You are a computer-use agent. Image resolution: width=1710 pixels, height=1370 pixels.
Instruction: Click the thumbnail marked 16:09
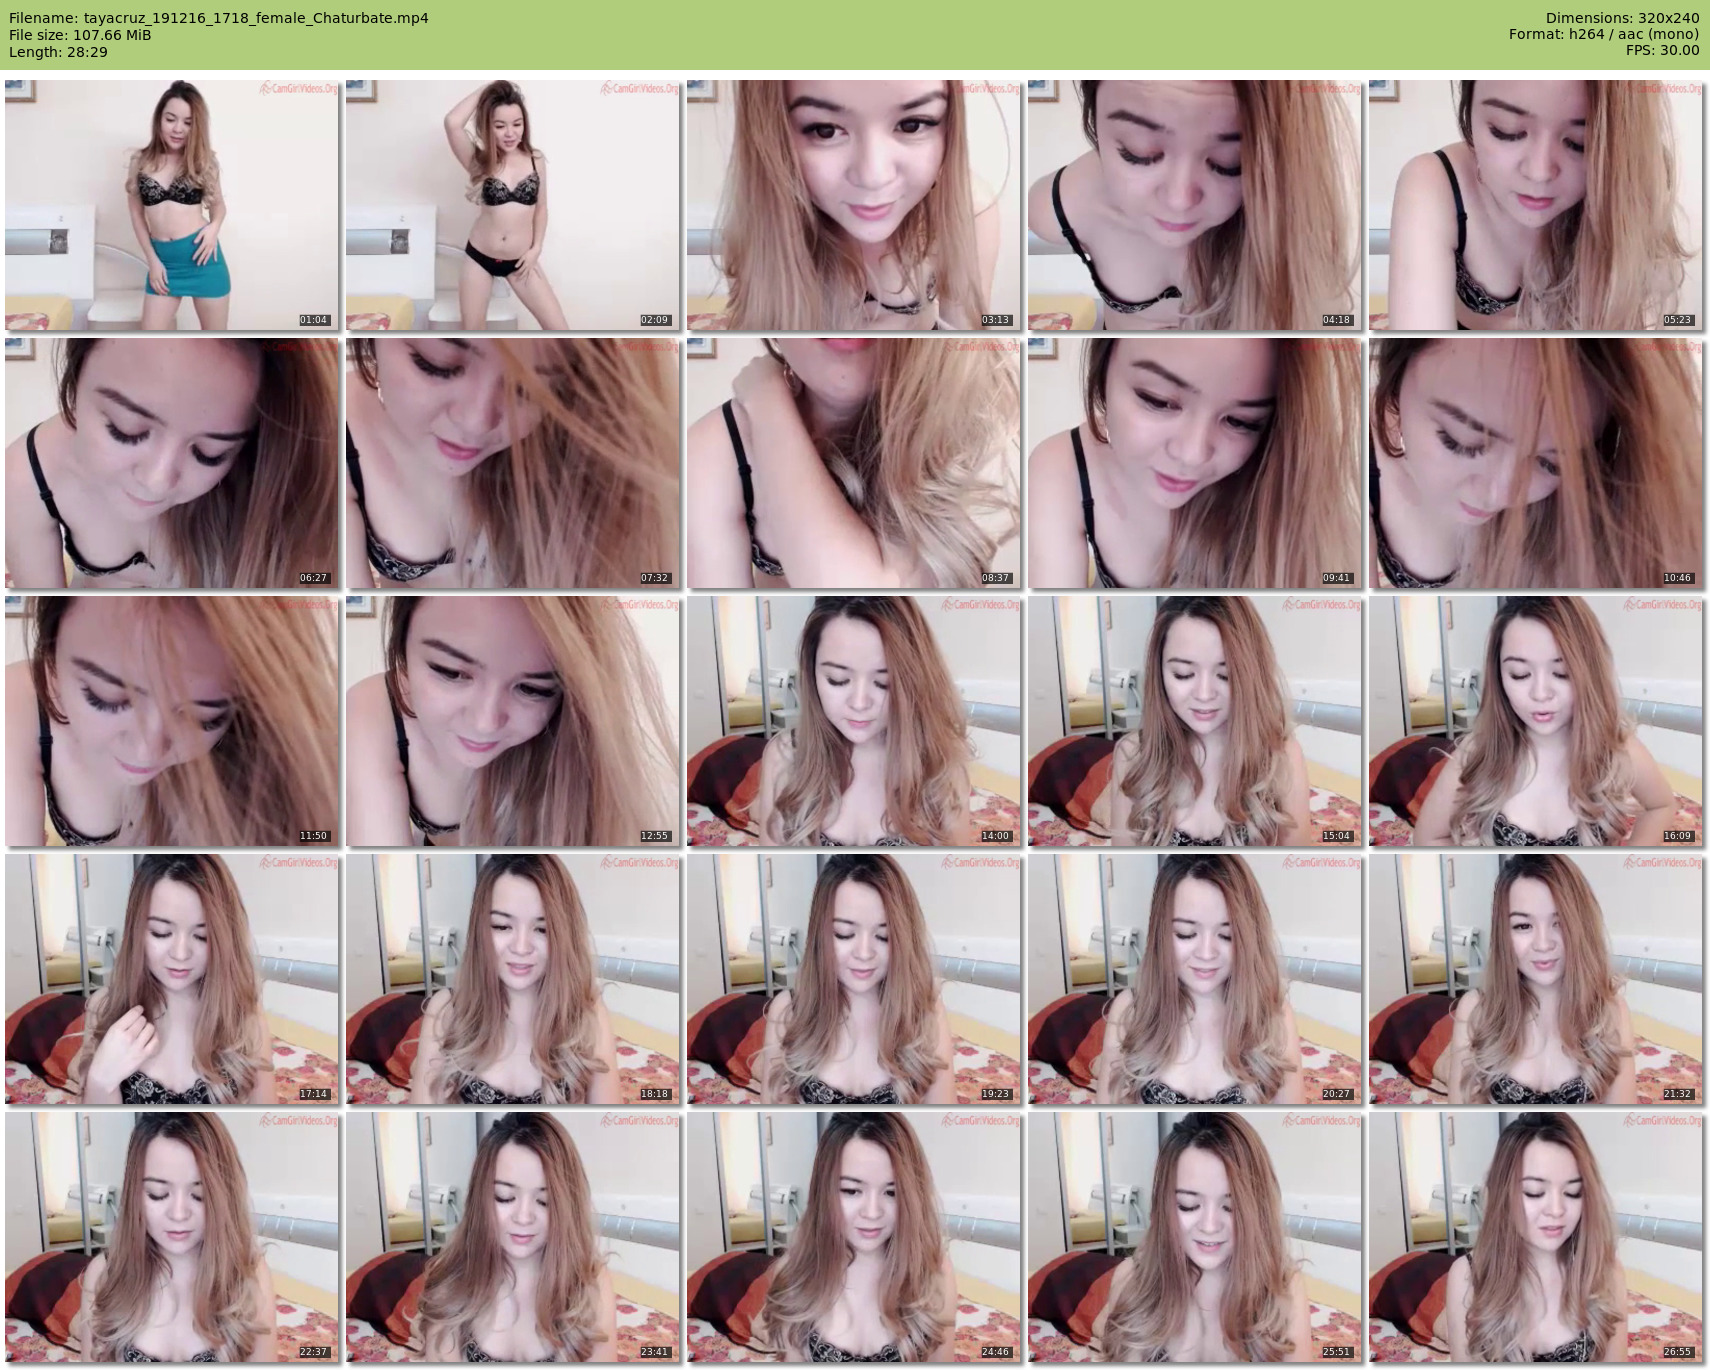(x=1536, y=721)
